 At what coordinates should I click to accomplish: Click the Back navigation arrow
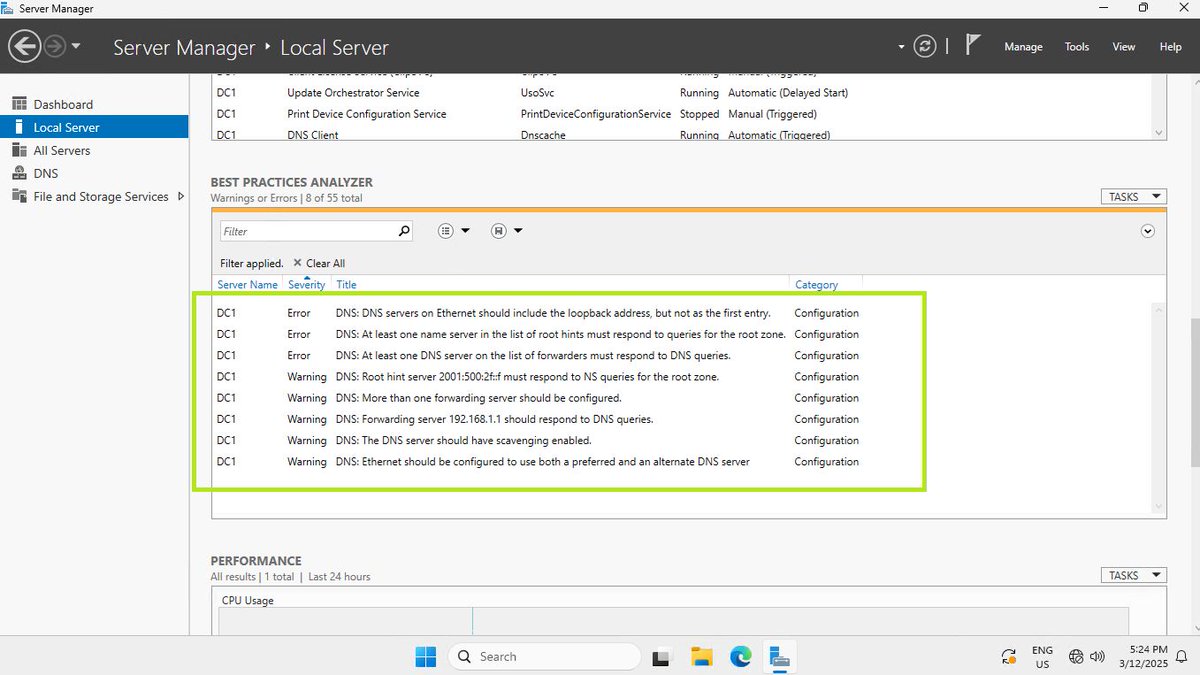coord(24,46)
